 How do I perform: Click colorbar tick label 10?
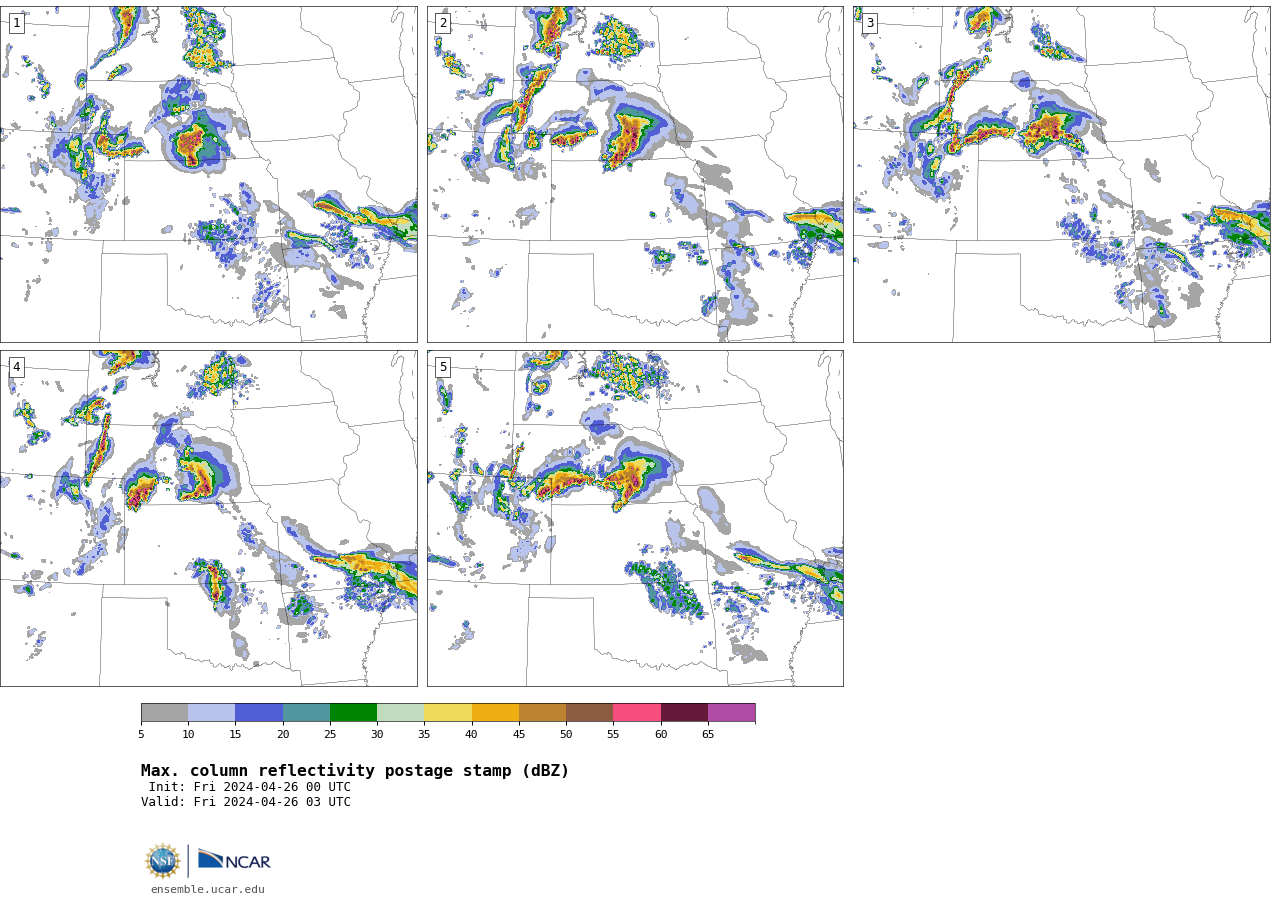(188, 735)
